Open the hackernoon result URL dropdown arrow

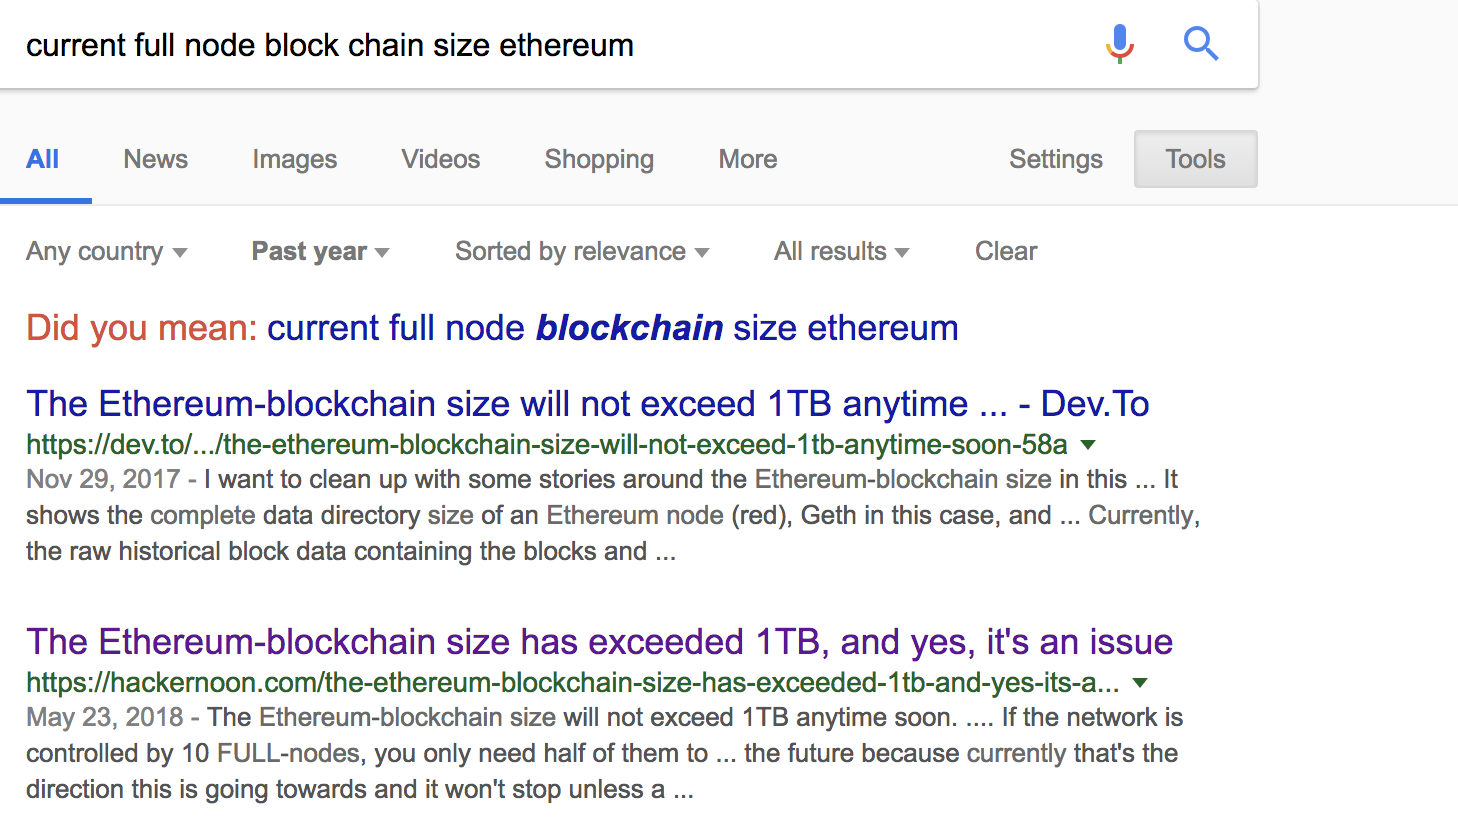[x=1139, y=683]
